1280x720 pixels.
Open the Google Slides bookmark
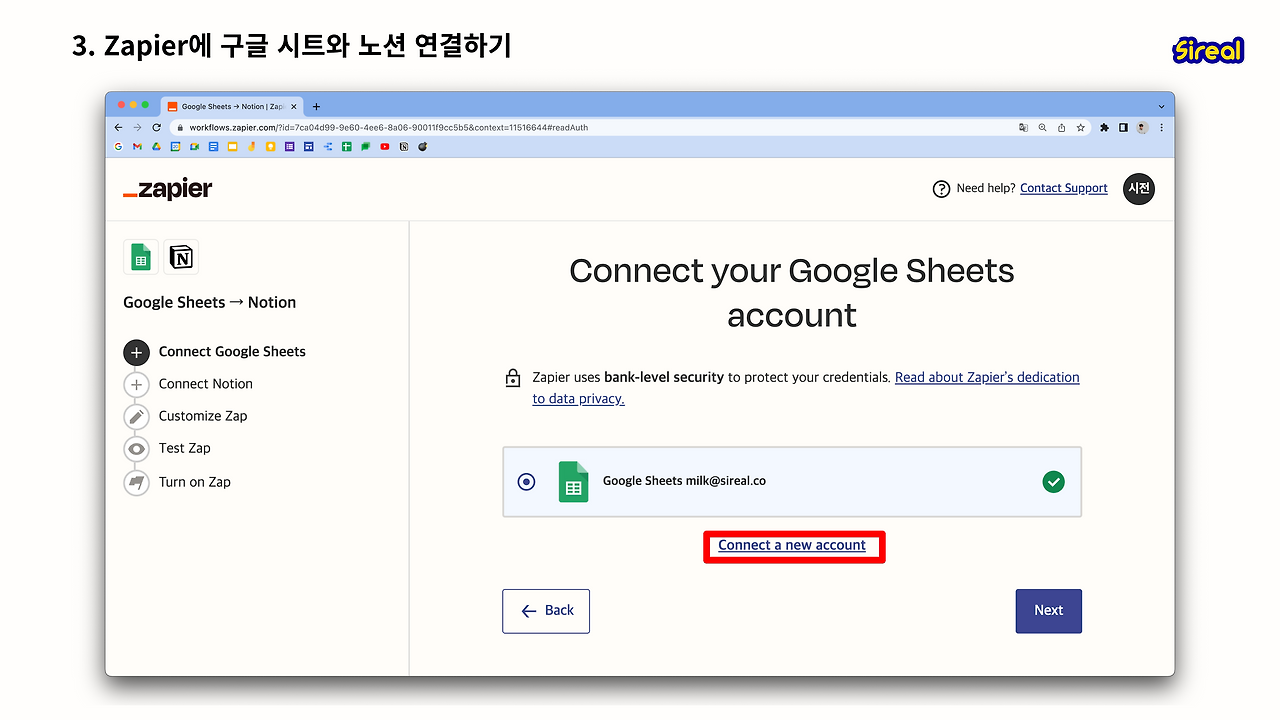click(232, 147)
